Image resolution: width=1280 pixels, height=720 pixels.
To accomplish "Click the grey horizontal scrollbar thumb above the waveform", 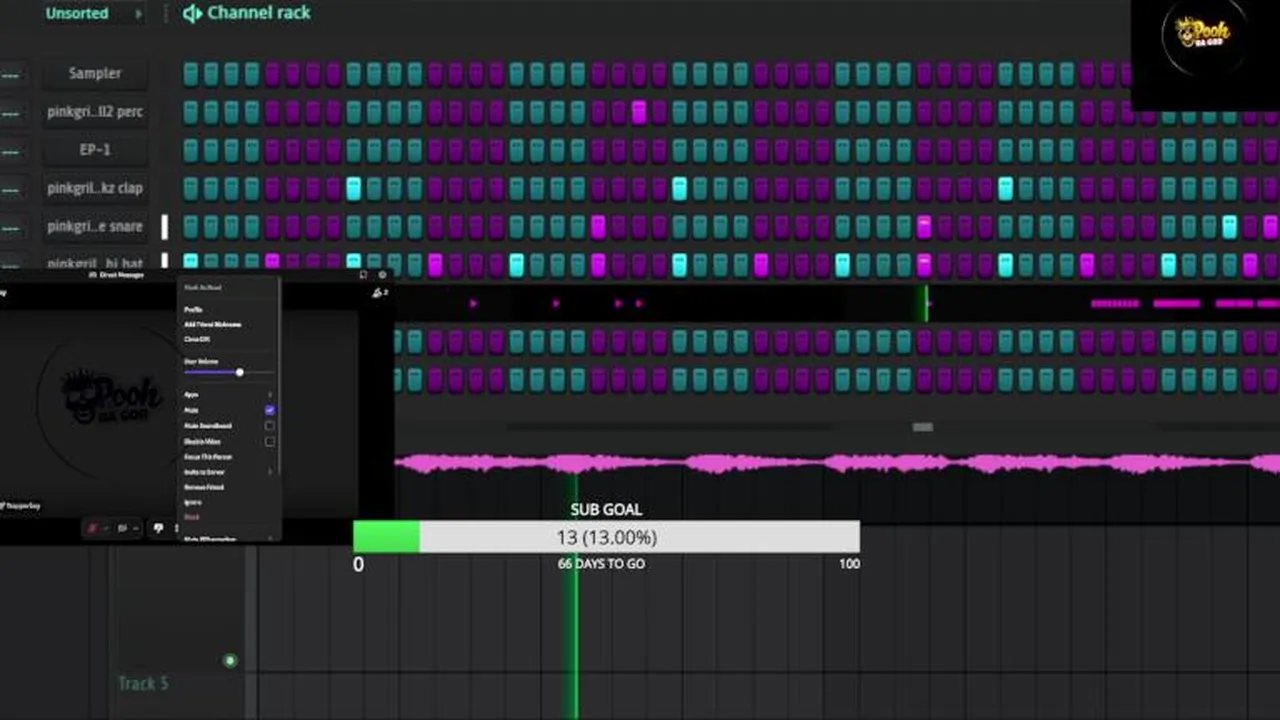I will pos(923,427).
